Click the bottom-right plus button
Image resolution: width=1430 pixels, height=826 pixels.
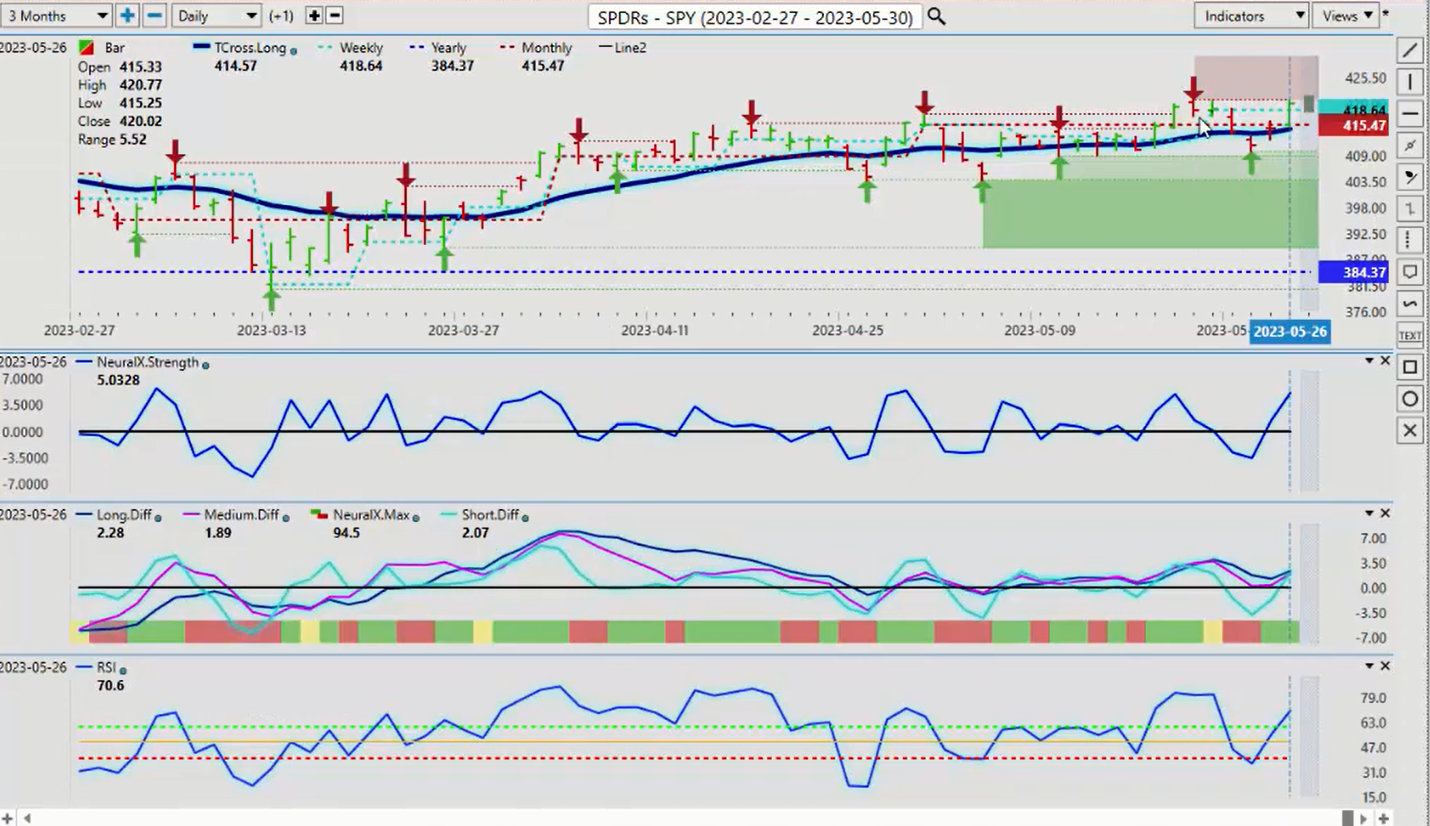coord(1384,818)
